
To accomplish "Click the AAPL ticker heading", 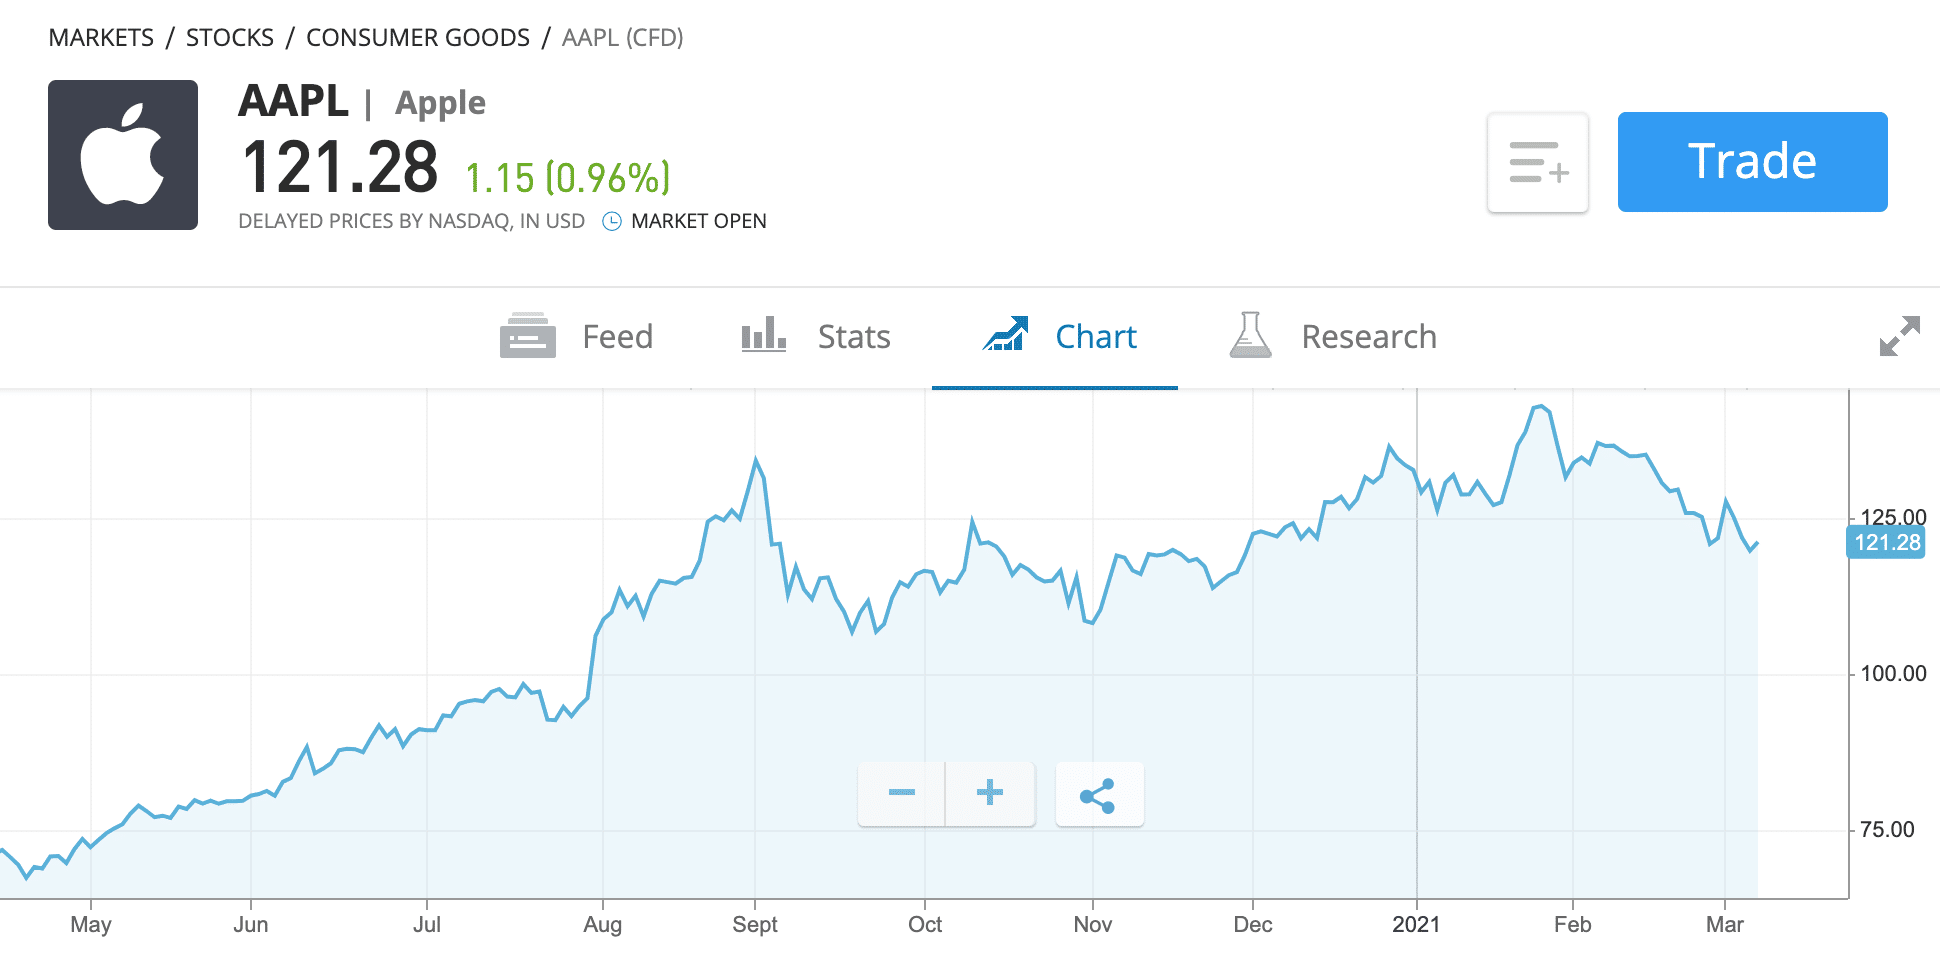I will pyautogui.click(x=293, y=101).
